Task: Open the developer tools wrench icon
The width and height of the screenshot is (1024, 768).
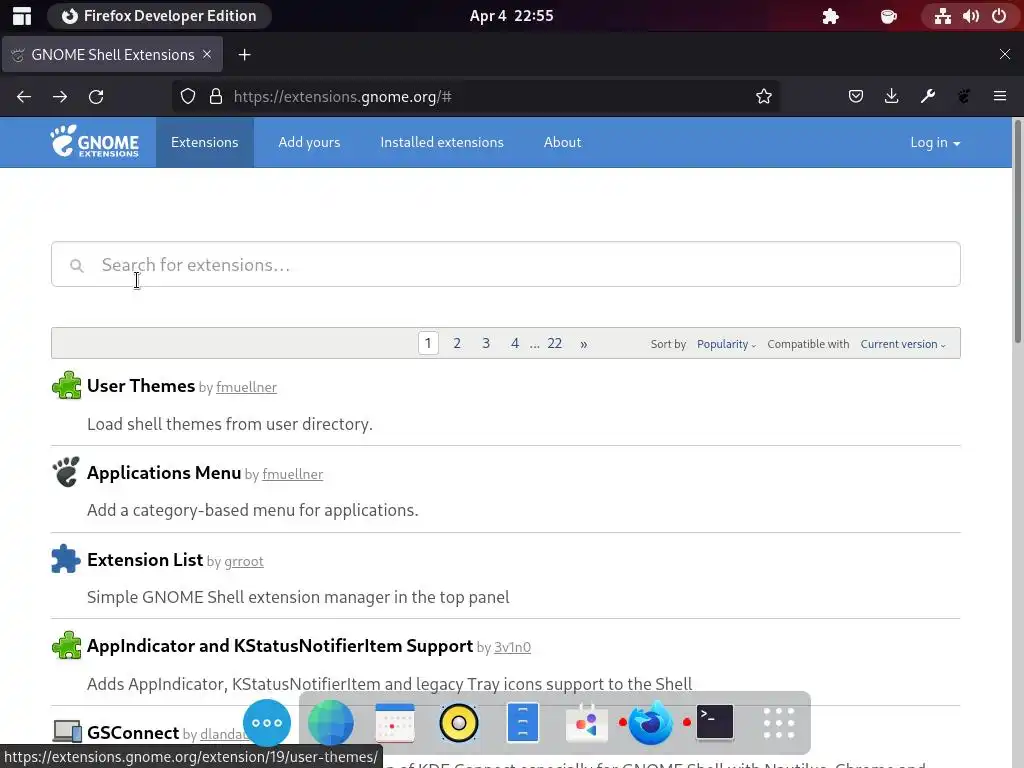Action: click(927, 97)
